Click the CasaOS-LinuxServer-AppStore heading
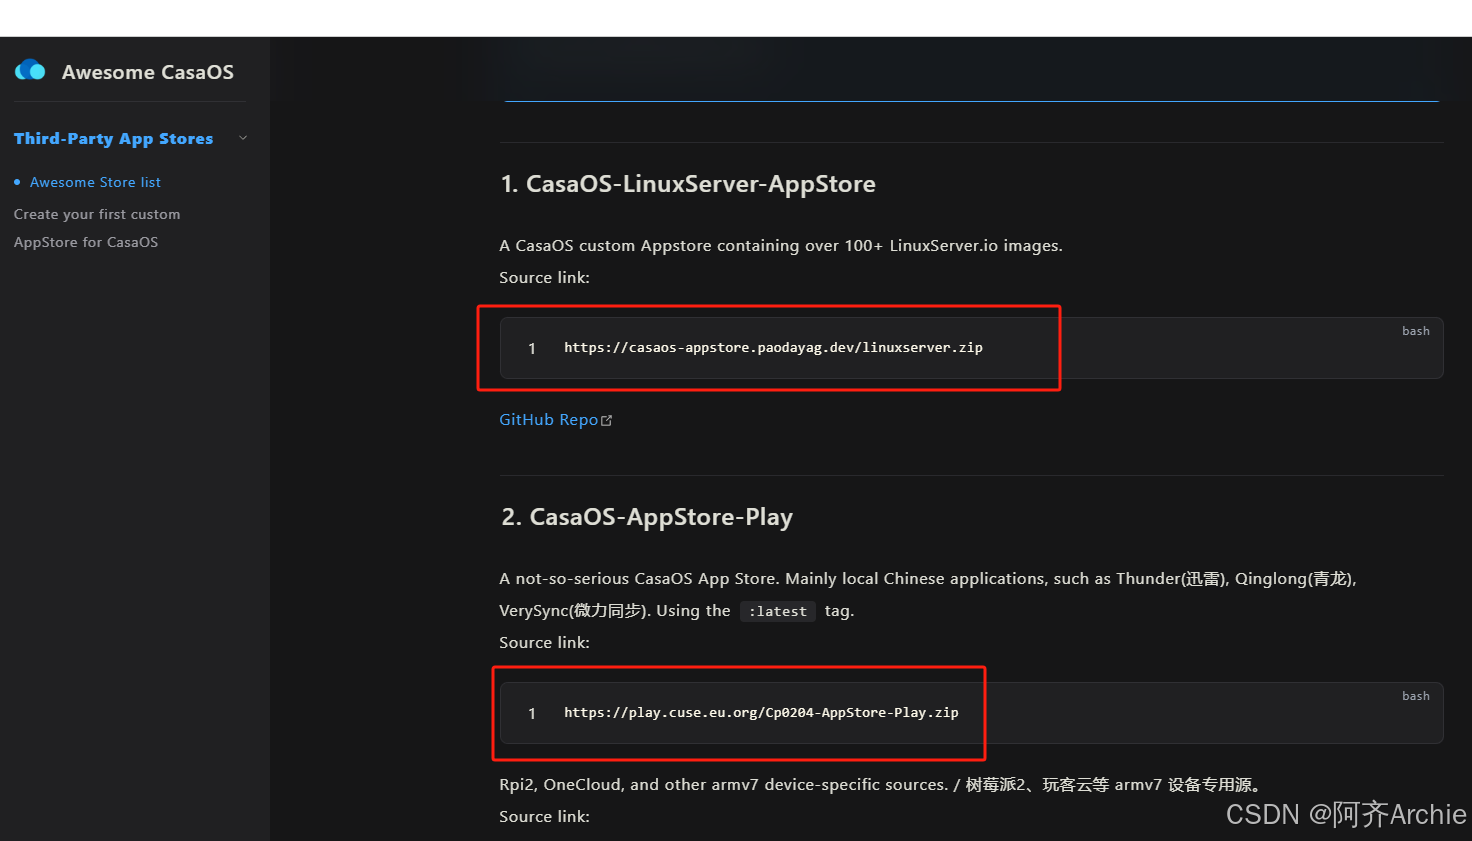 (x=688, y=184)
